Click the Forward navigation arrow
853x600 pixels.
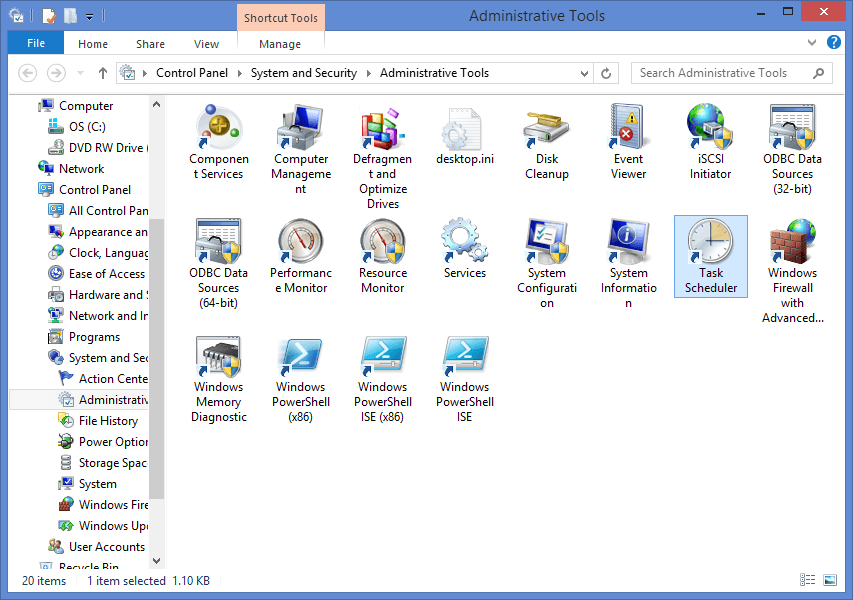click(x=56, y=73)
